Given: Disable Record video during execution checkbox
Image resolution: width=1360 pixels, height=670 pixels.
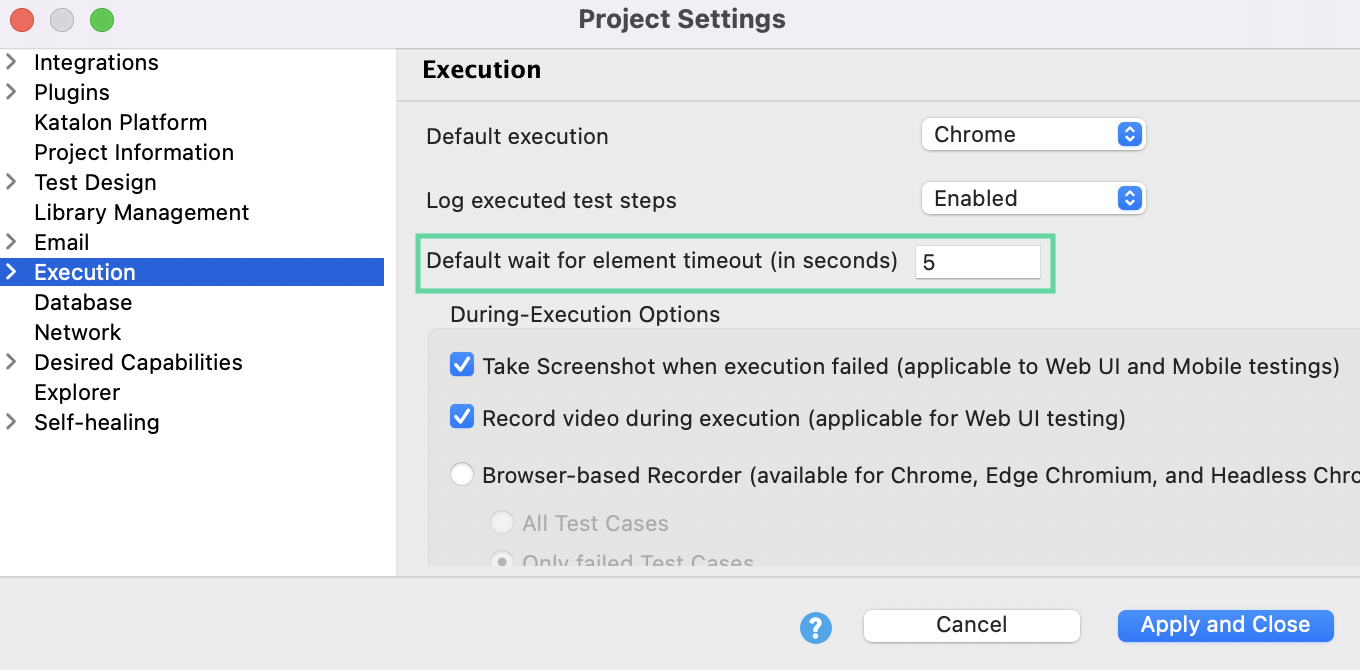Looking at the screenshot, I should coord(462,417).
